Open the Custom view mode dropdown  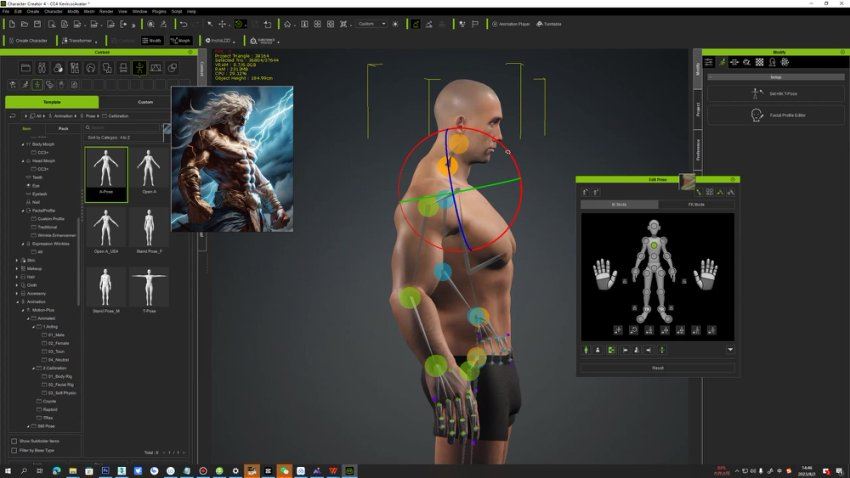371,24
